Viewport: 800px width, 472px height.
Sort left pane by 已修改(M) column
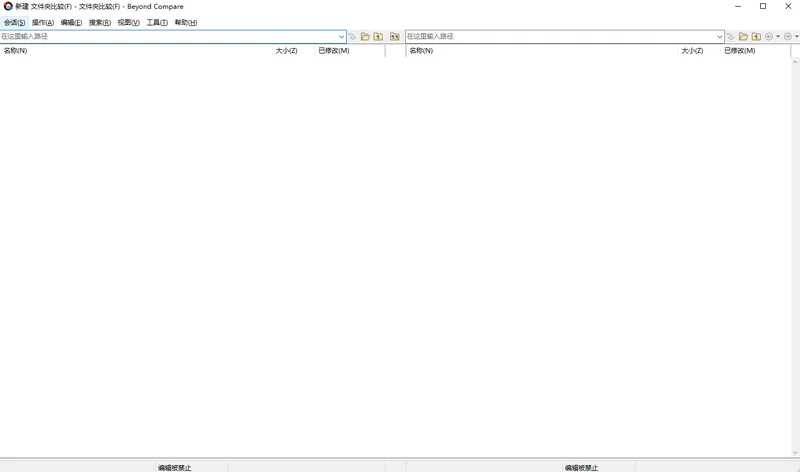tap(349, 51)
